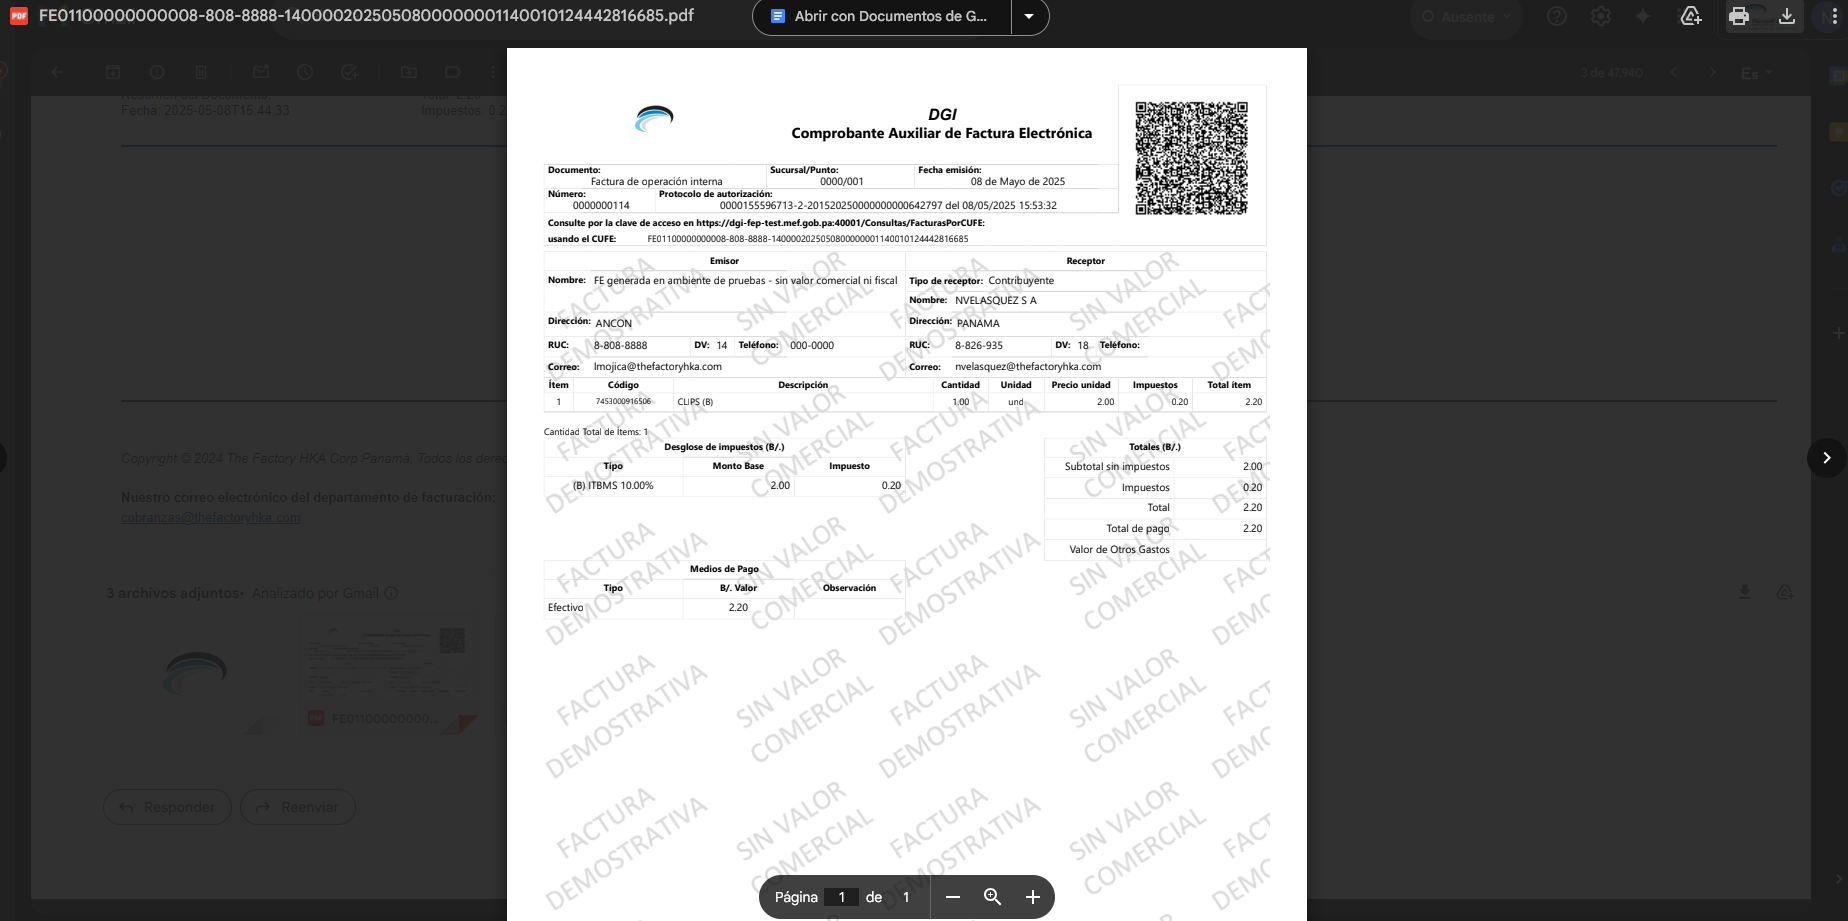Open the Ausente status dropdown
This screenshot has width=1848, height=921.
(x=1466, y=16)
